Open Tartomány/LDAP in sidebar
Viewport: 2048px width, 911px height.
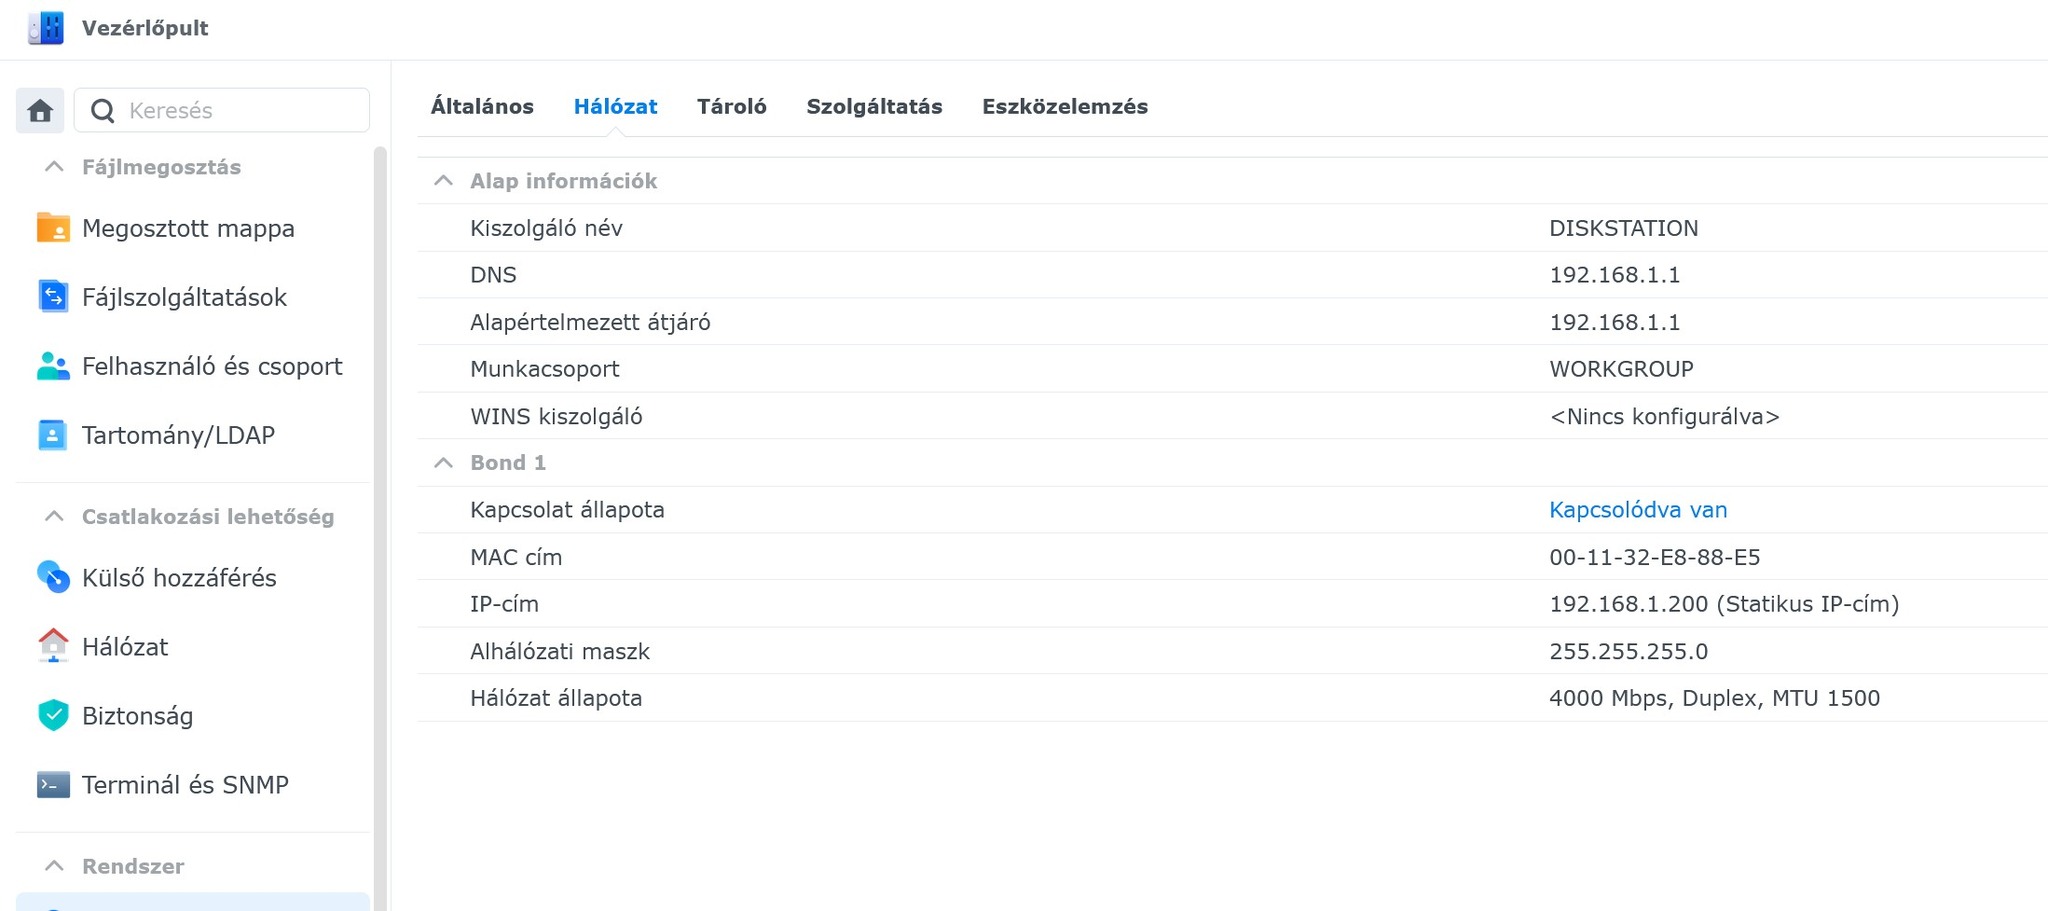pos(178,435)
